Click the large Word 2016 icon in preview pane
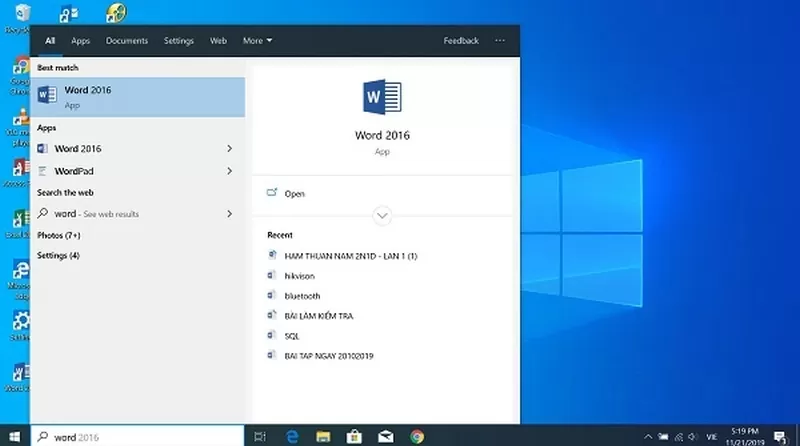This screenshot has width=800, height=446. pos(382,96)
